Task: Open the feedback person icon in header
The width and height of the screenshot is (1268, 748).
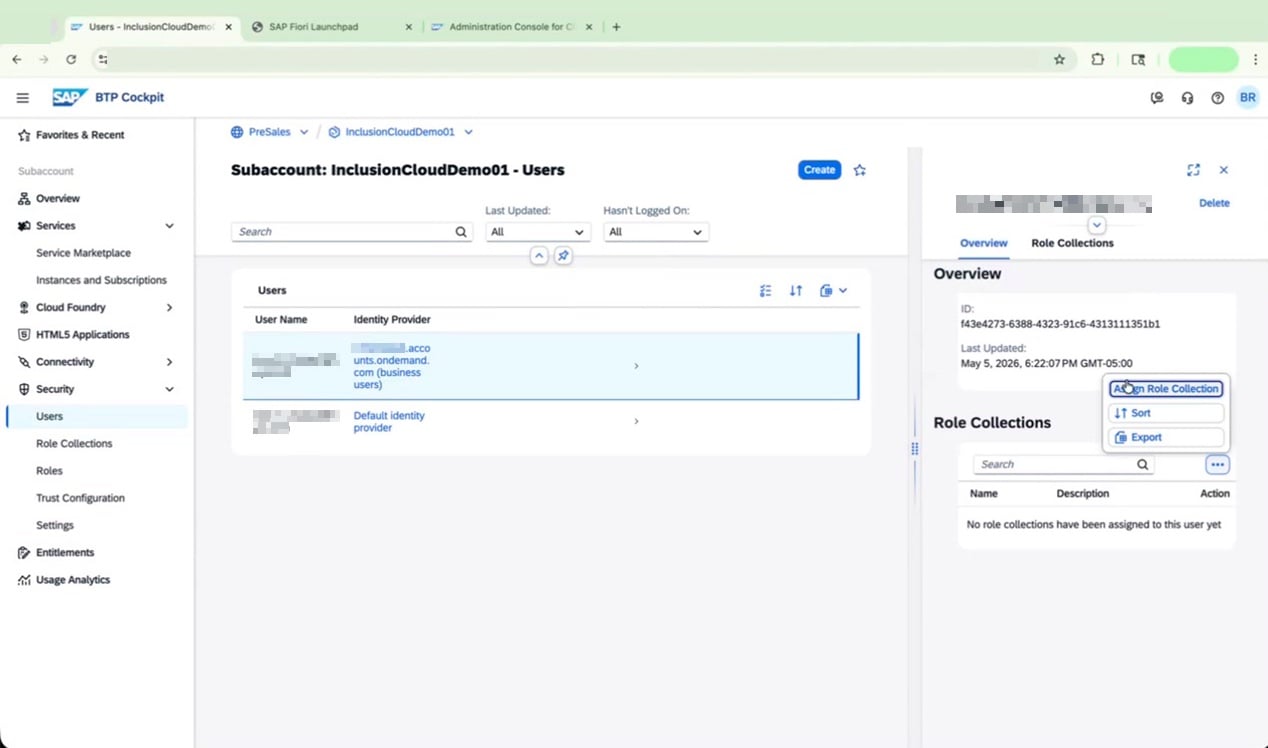Action: [x=1157, y=98]
